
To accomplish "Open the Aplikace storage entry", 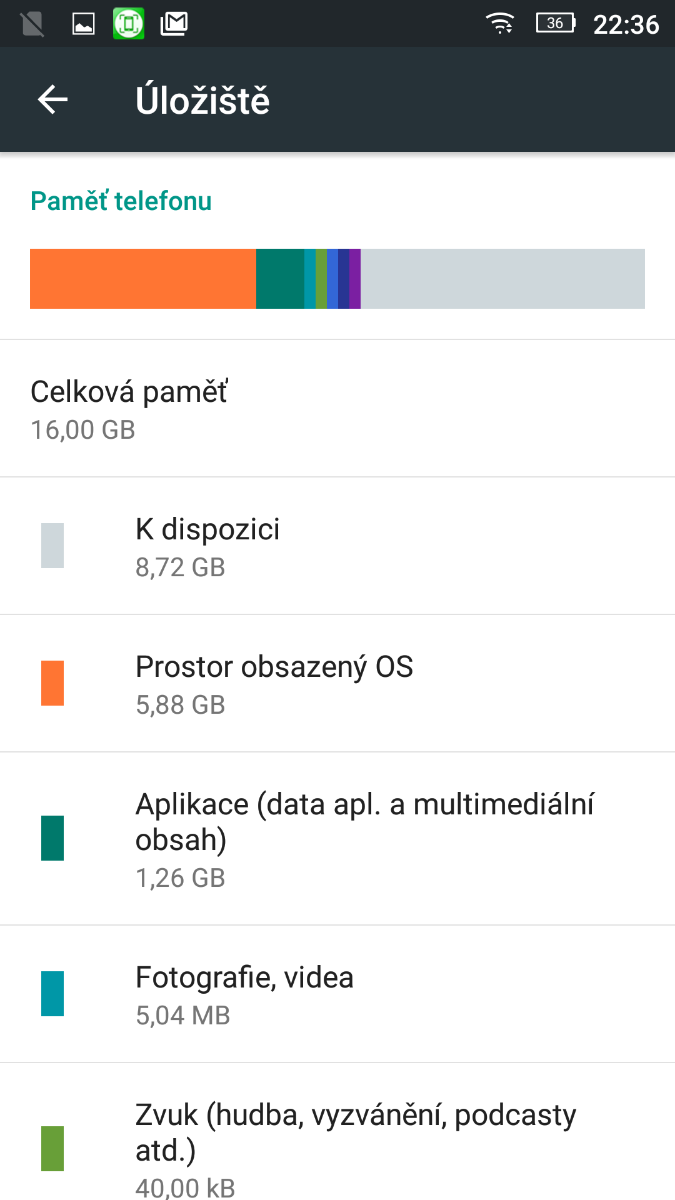I will click(x=365, y=838).
